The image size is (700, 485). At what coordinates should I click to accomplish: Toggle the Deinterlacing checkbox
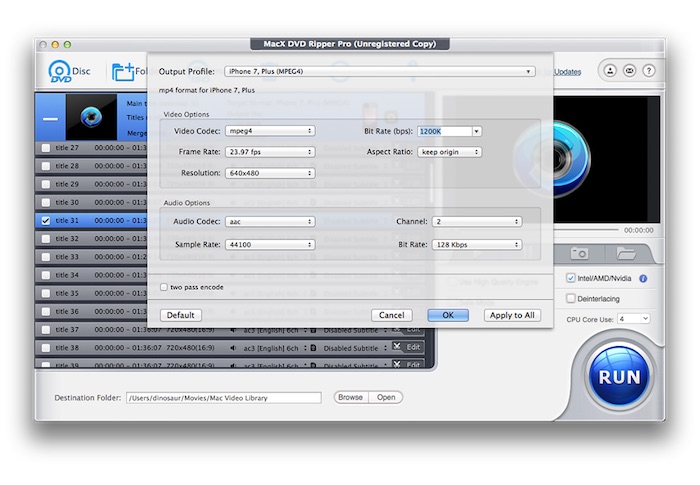coord(570,298)
